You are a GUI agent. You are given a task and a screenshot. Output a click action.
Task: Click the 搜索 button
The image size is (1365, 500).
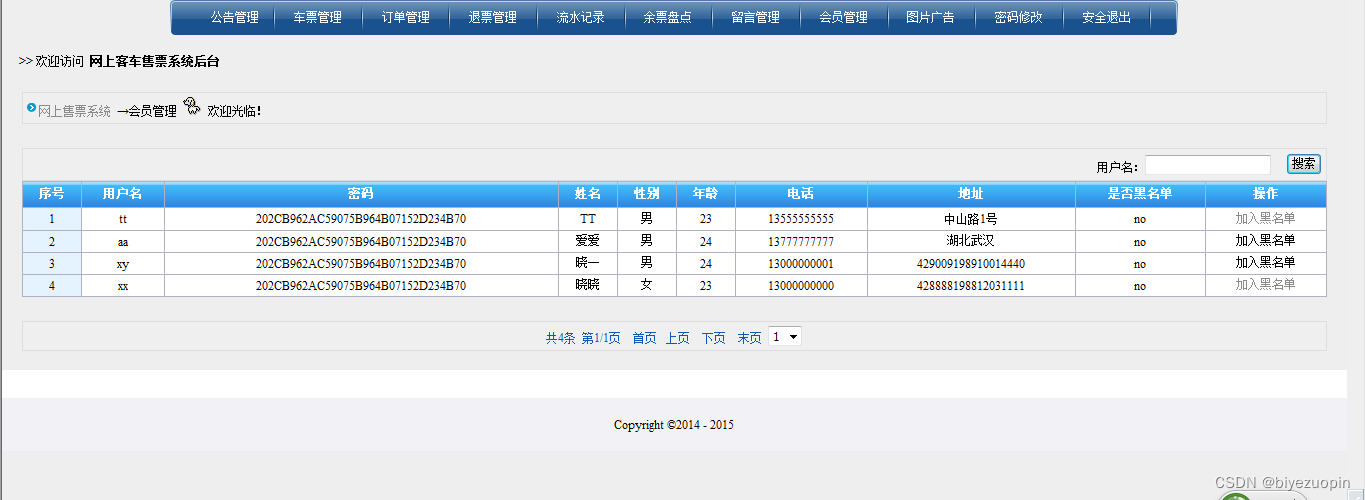[x=1303, y=164]
